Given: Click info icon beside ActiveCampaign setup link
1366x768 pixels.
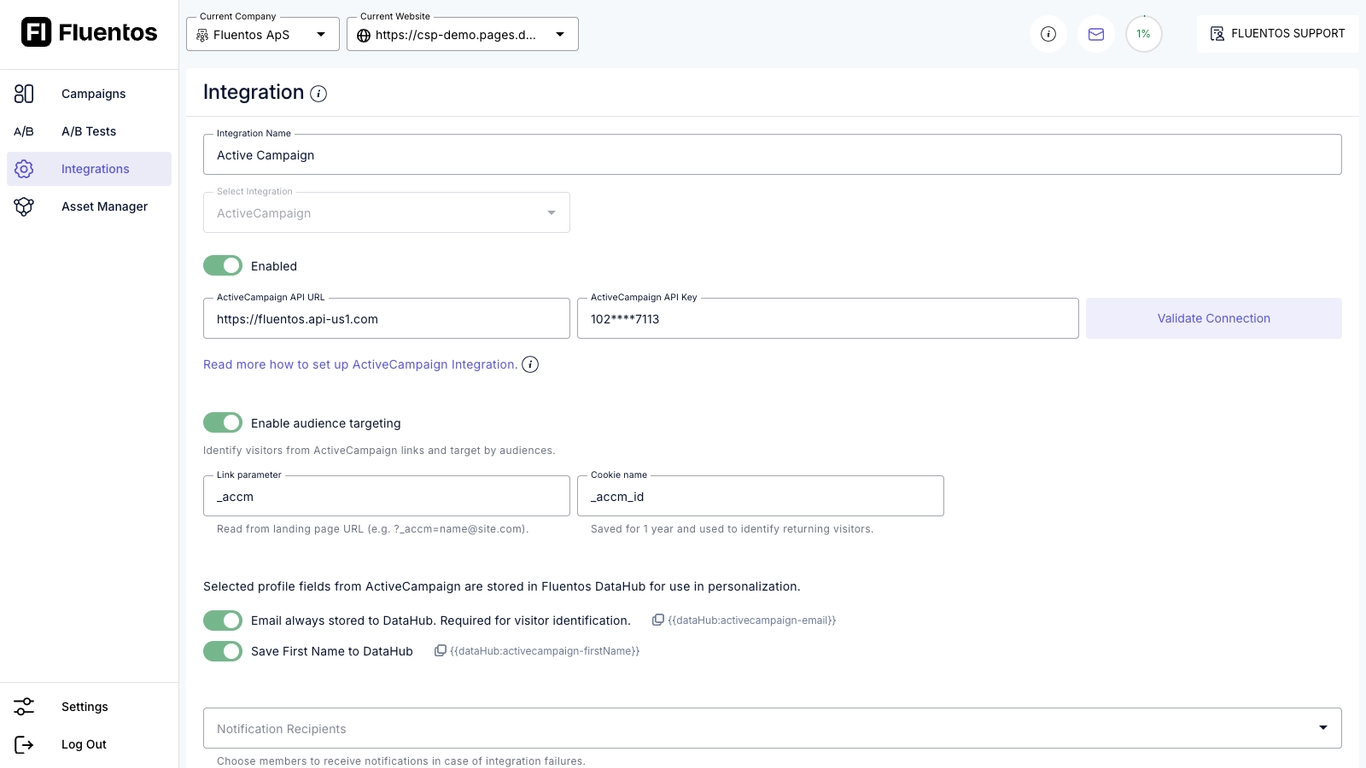Looking at the screenshot, I should tap(530, 364).
